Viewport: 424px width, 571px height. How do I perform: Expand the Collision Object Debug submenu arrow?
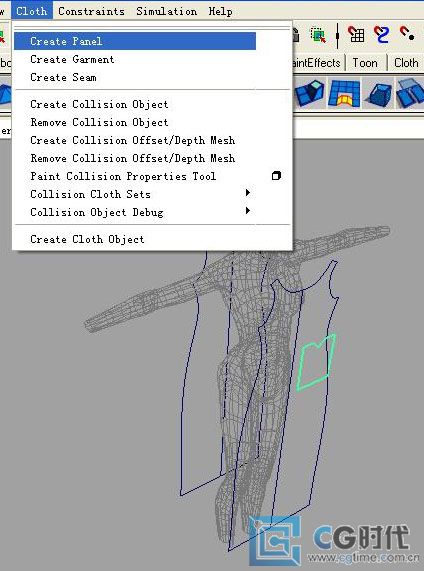[248, 210]
